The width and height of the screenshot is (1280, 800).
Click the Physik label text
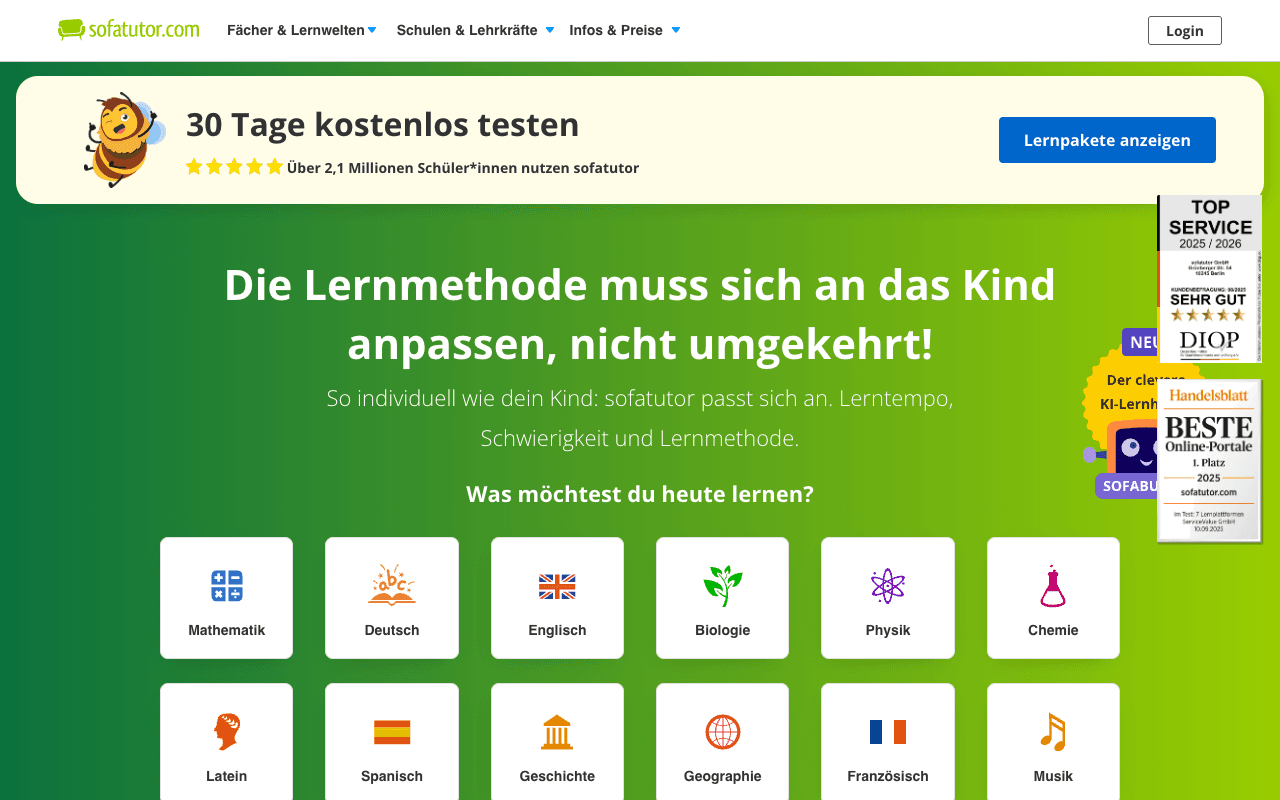888,630
